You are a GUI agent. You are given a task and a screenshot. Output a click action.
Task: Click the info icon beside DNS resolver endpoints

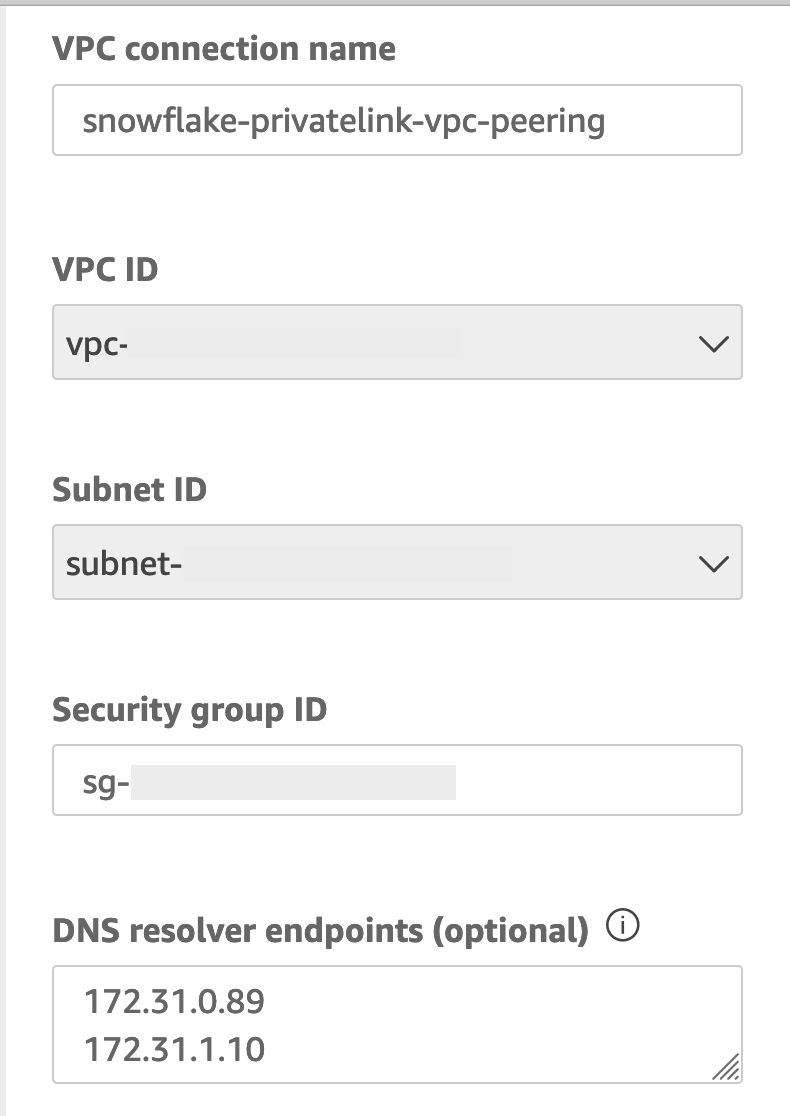point(622,929)
